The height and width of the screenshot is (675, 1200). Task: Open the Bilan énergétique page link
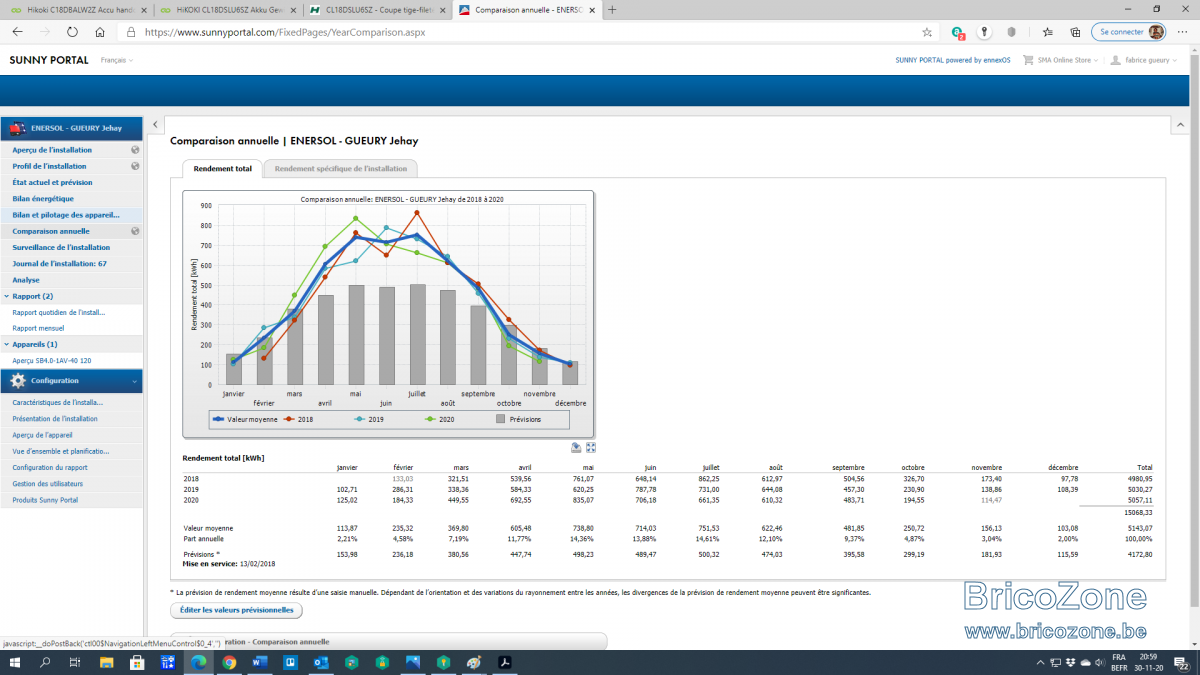[43, 199]
